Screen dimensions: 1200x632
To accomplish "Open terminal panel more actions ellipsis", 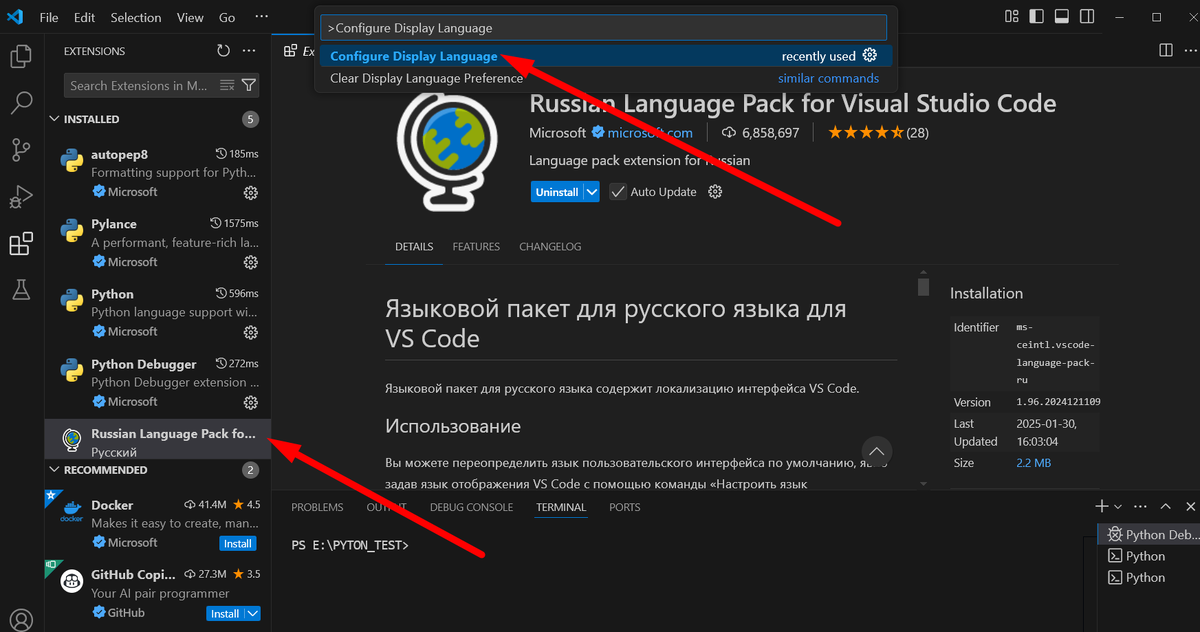I will point(1140,507).
